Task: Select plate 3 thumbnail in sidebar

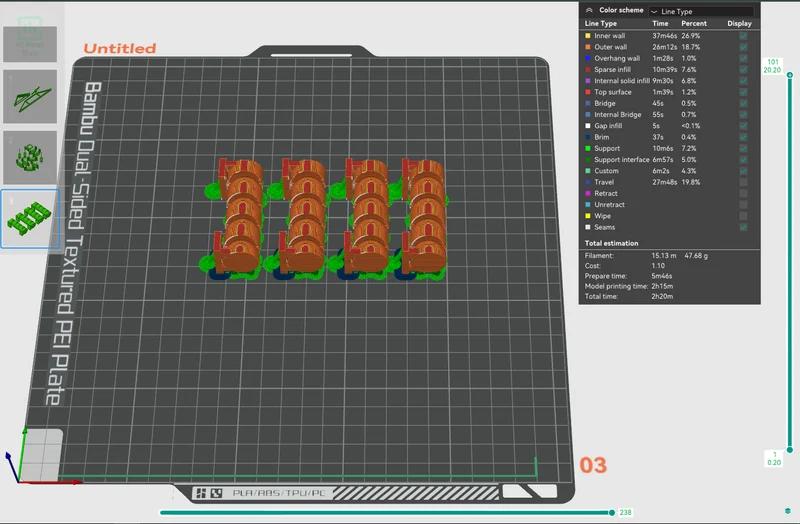Action: tap(30, 218)
